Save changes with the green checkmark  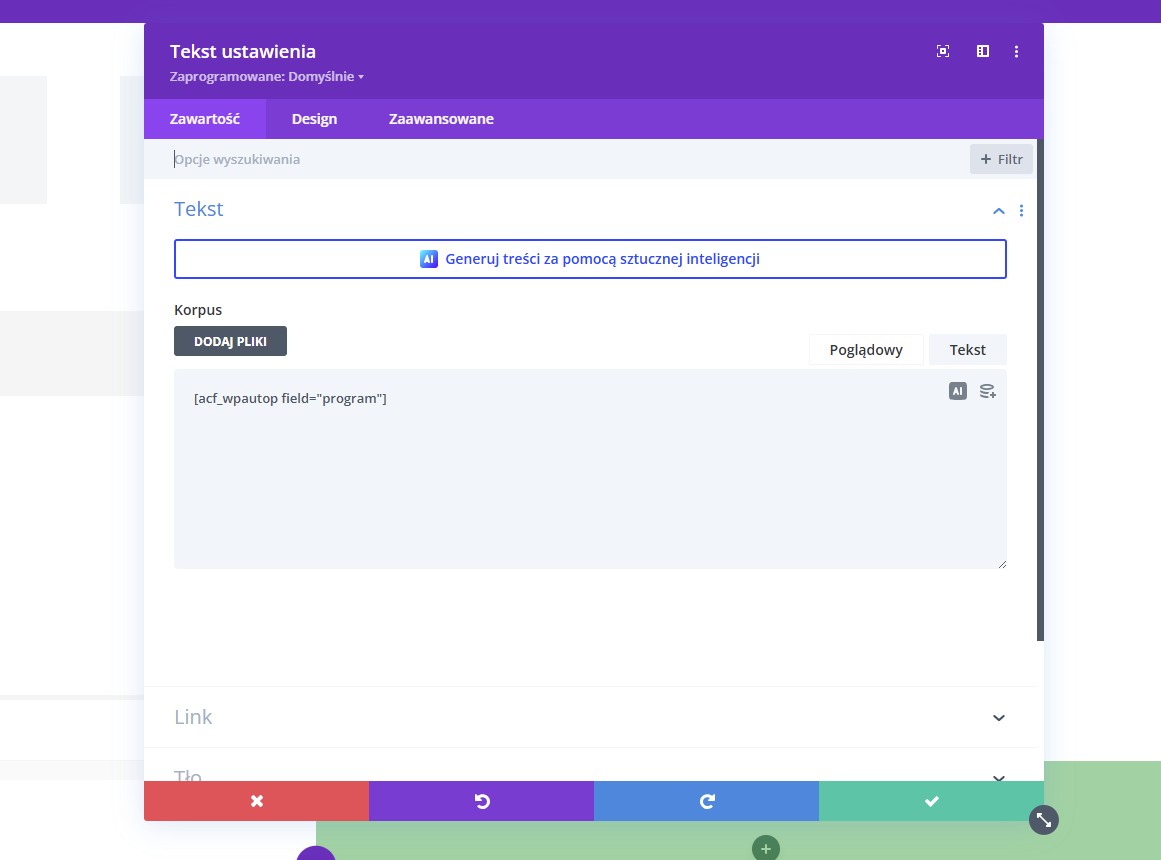[931, 801]
